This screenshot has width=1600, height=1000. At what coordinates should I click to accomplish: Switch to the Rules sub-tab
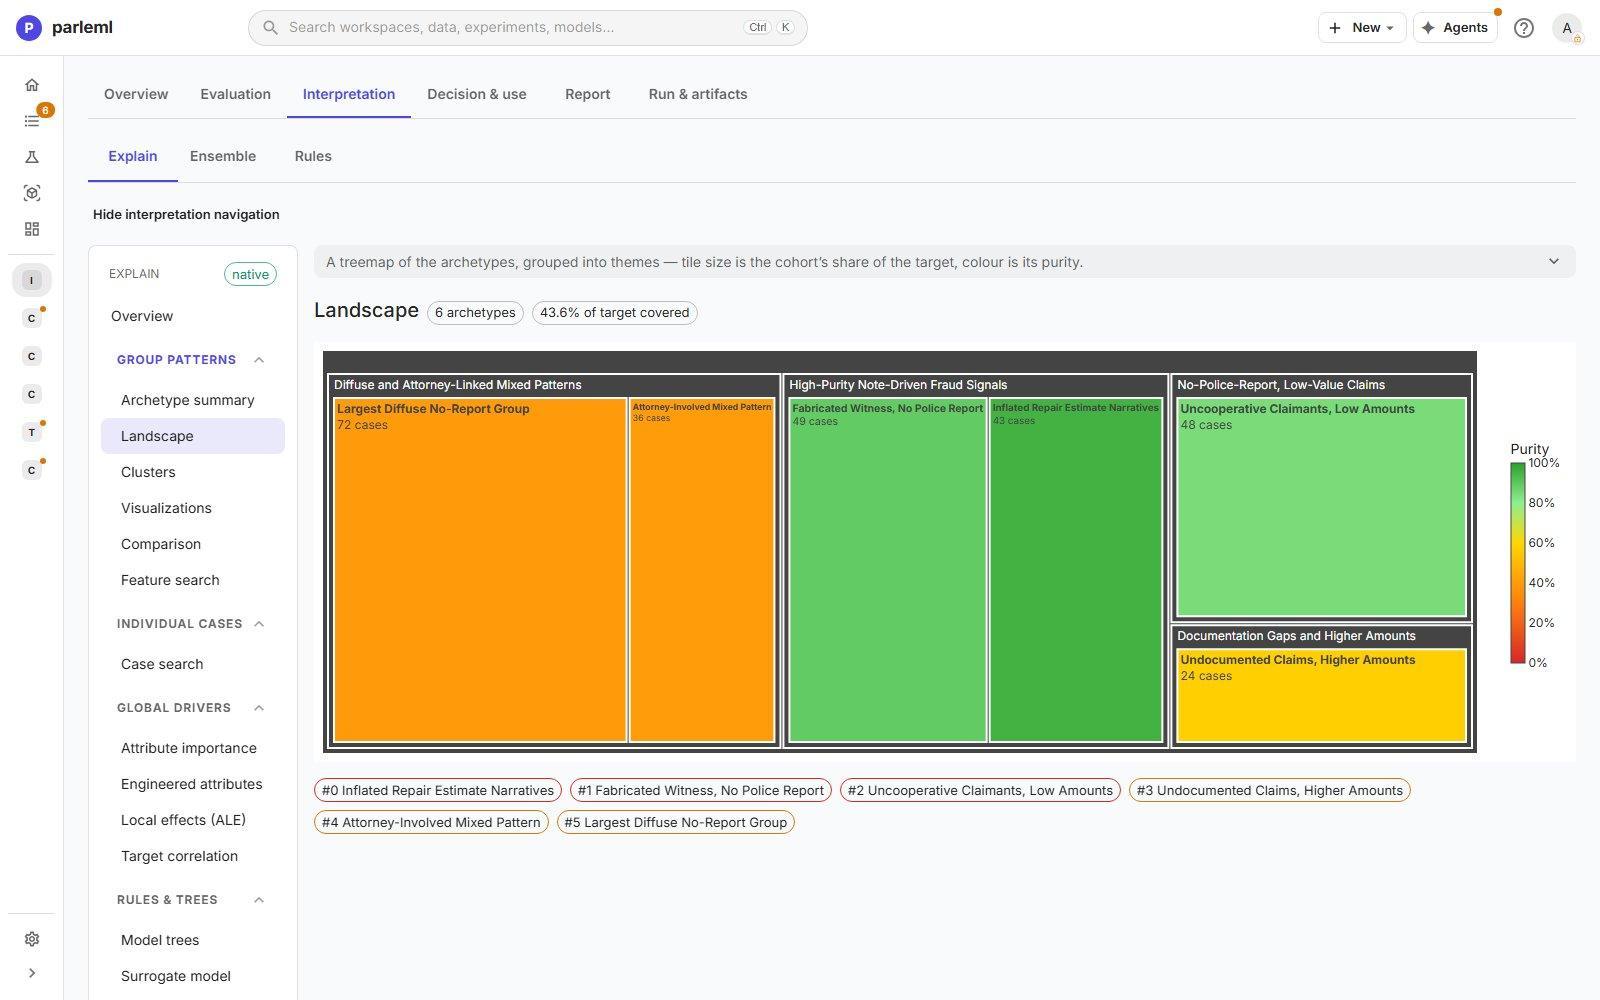pyautogui.click(x=313, y=156)
